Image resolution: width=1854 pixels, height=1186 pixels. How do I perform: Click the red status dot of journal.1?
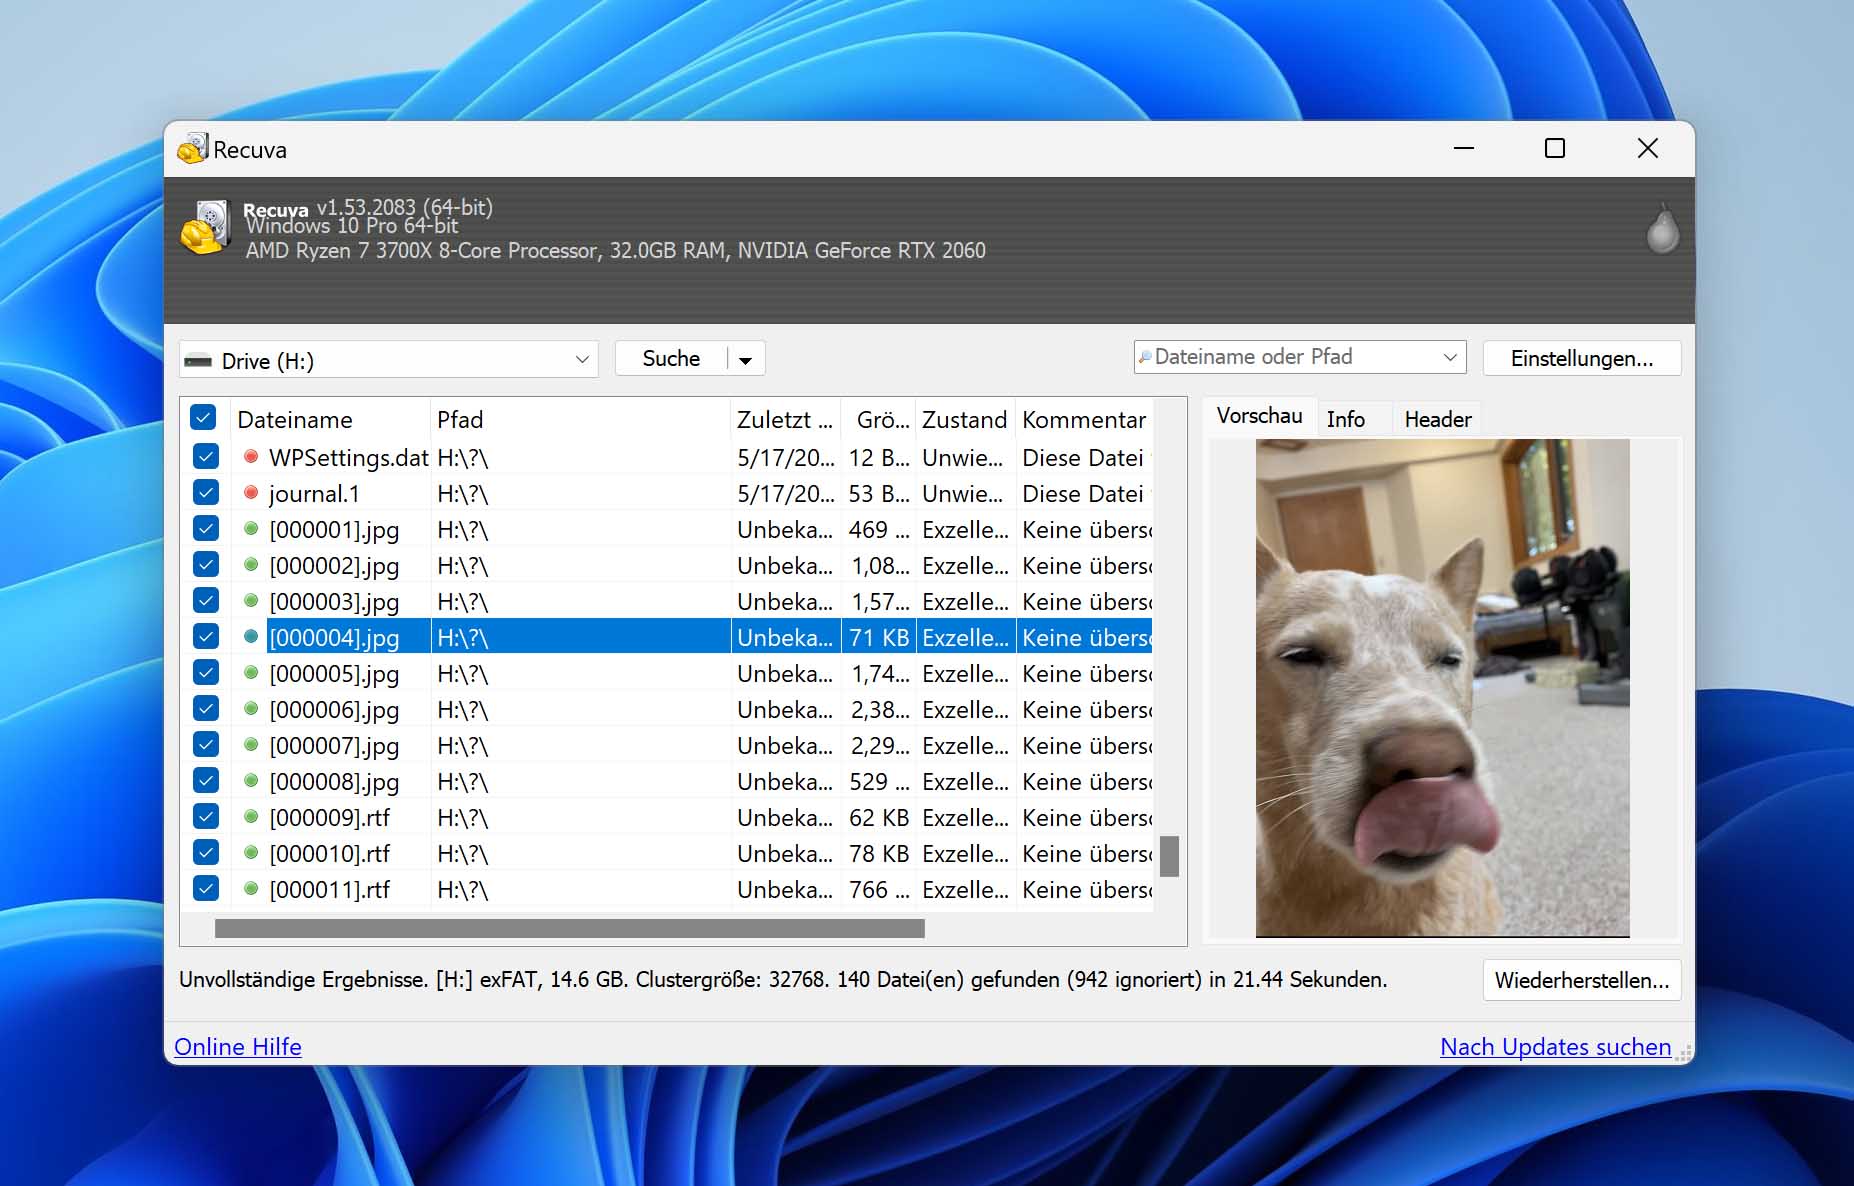pos(251,493)
